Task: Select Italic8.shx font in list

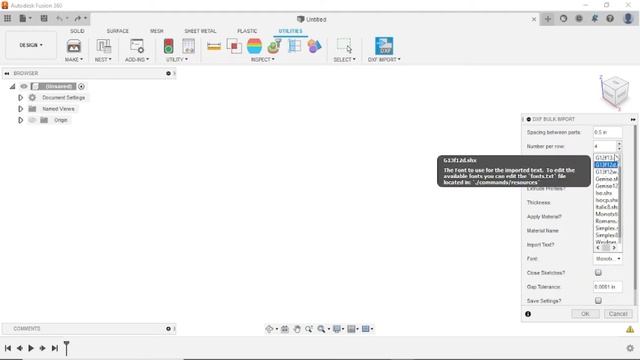Action: point(606,207)
